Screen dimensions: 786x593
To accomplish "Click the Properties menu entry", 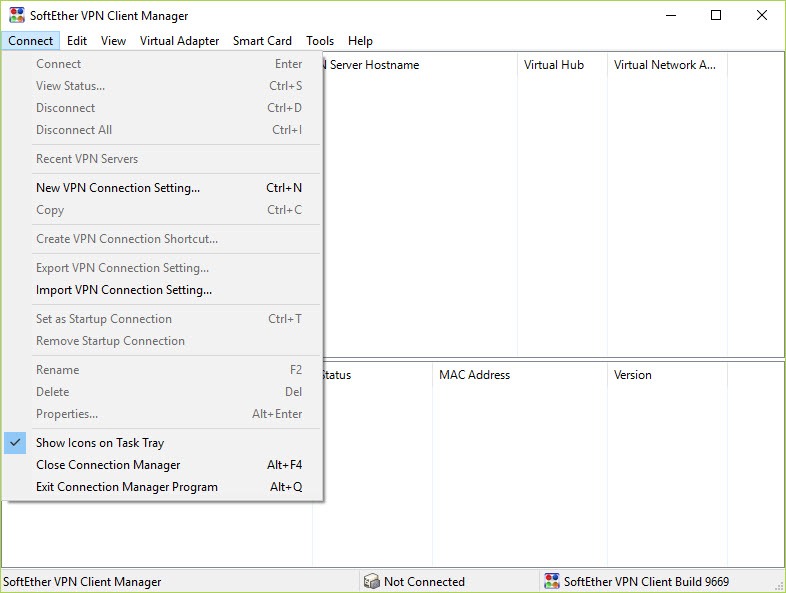I will tap(163, 414).
